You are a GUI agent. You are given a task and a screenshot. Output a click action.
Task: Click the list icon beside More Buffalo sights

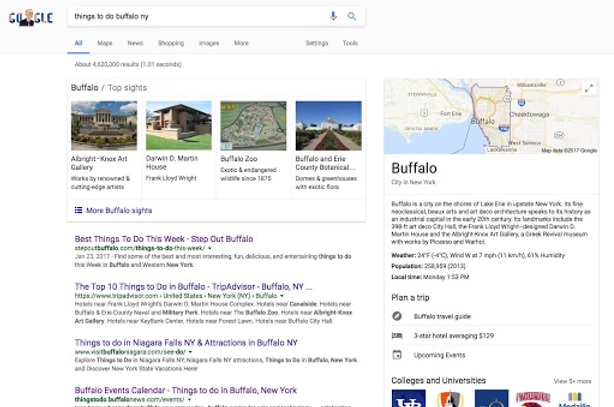point(78,210)
